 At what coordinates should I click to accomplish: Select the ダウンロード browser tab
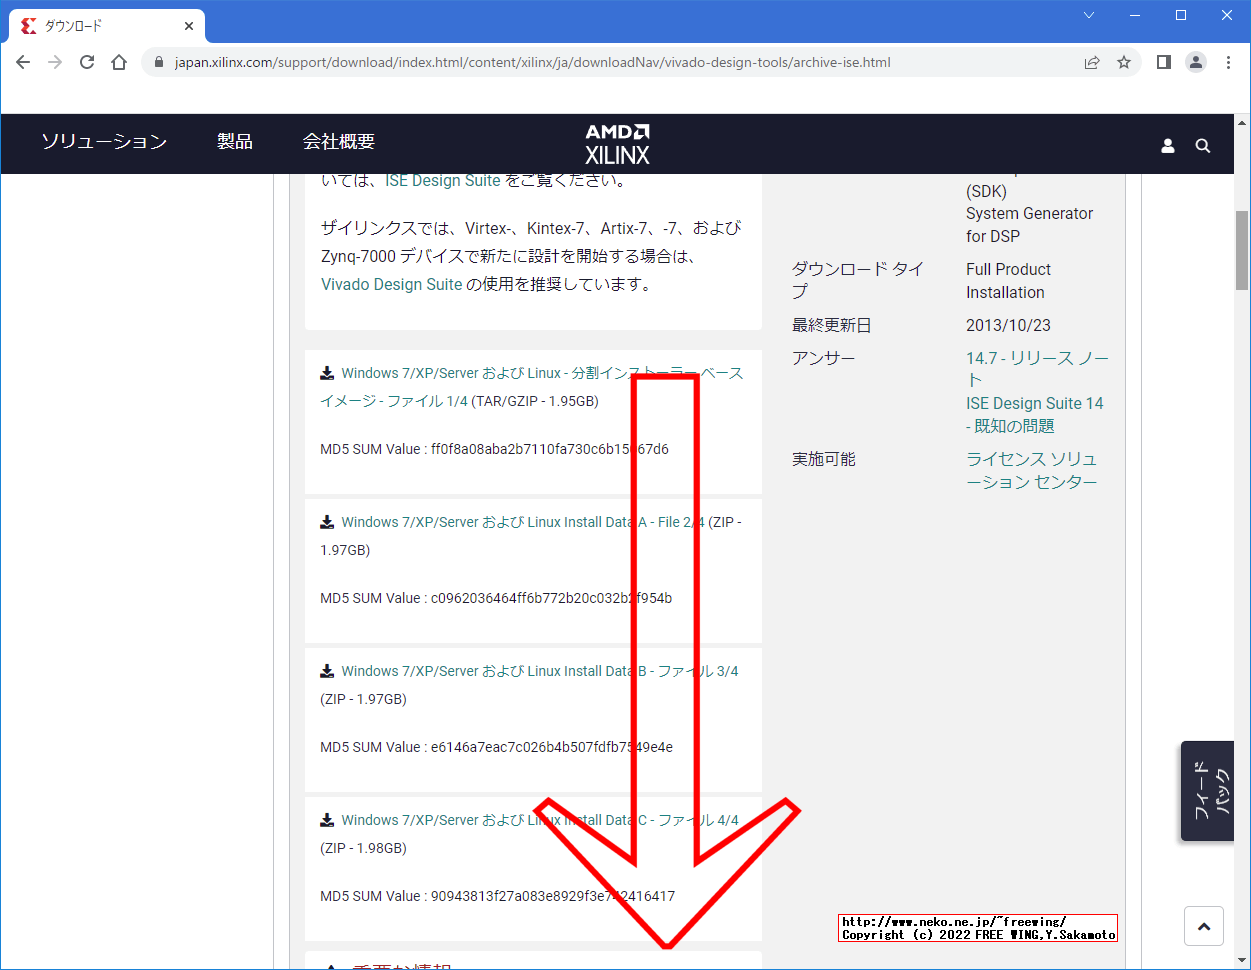click(100, 25)
